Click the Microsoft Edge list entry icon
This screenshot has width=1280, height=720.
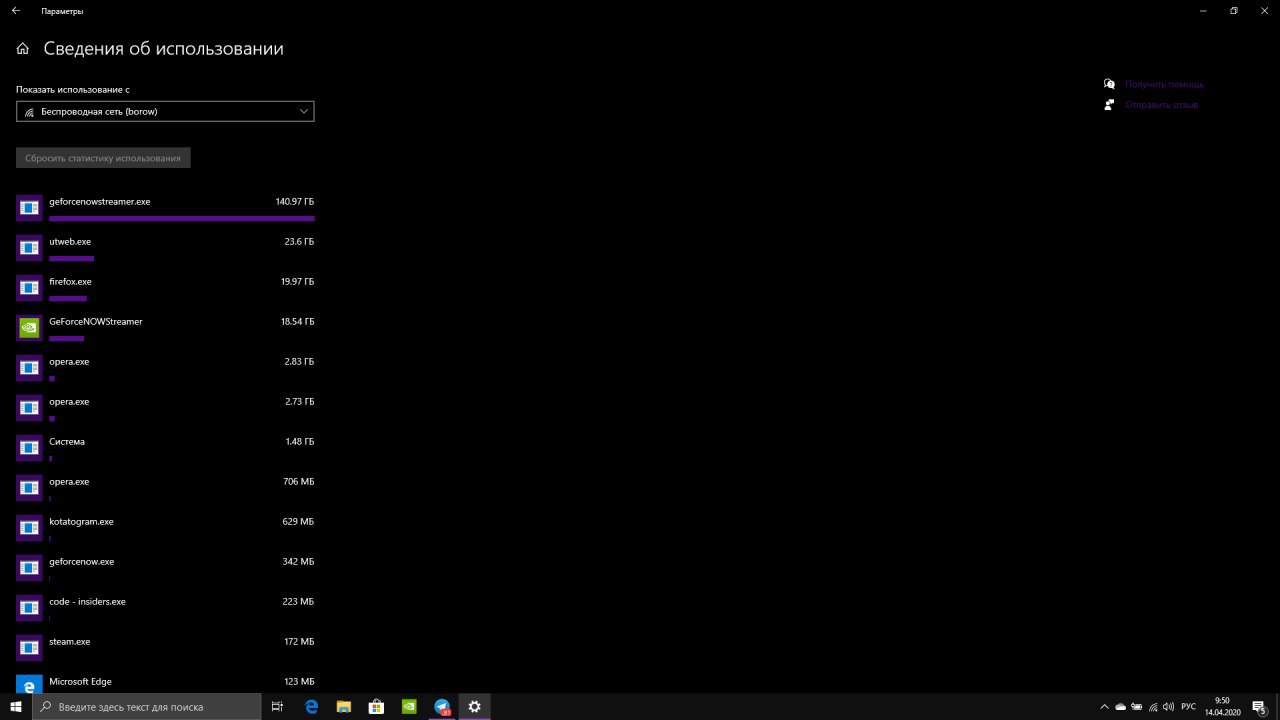click(x=29, y=685)
